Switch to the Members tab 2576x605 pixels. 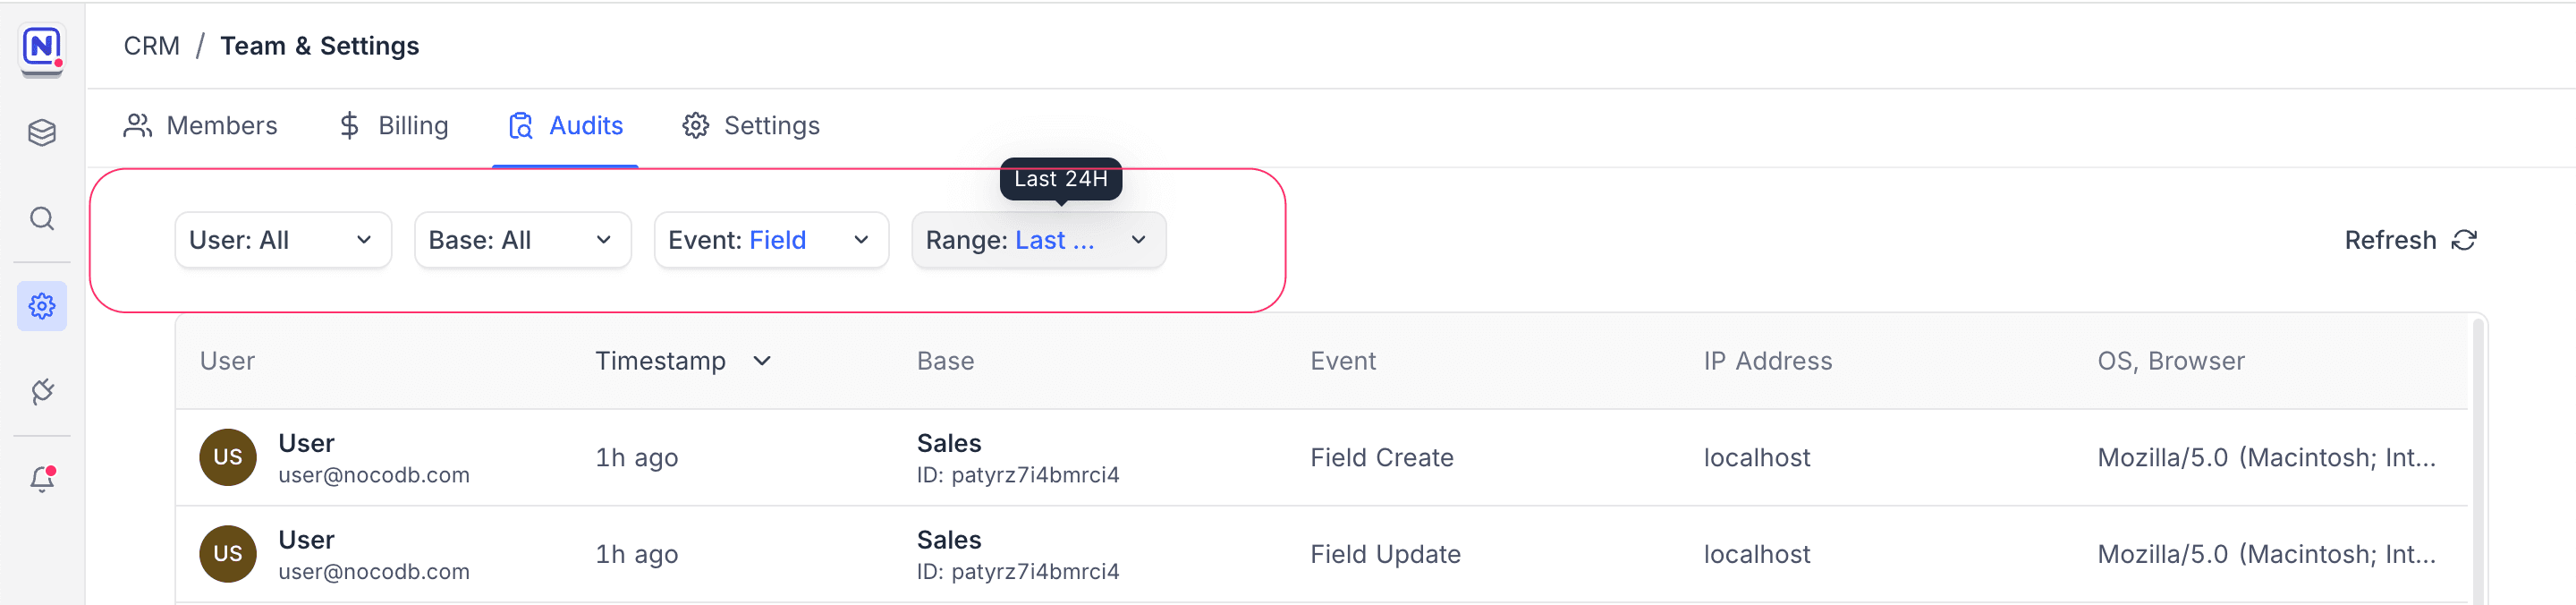click(x=201, y=126)
